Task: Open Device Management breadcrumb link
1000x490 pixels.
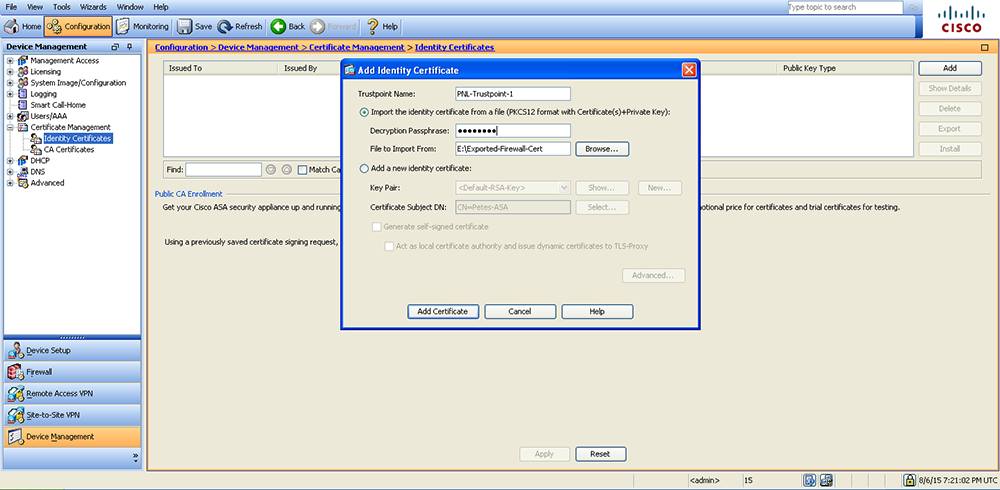Action: coord(258,48)
